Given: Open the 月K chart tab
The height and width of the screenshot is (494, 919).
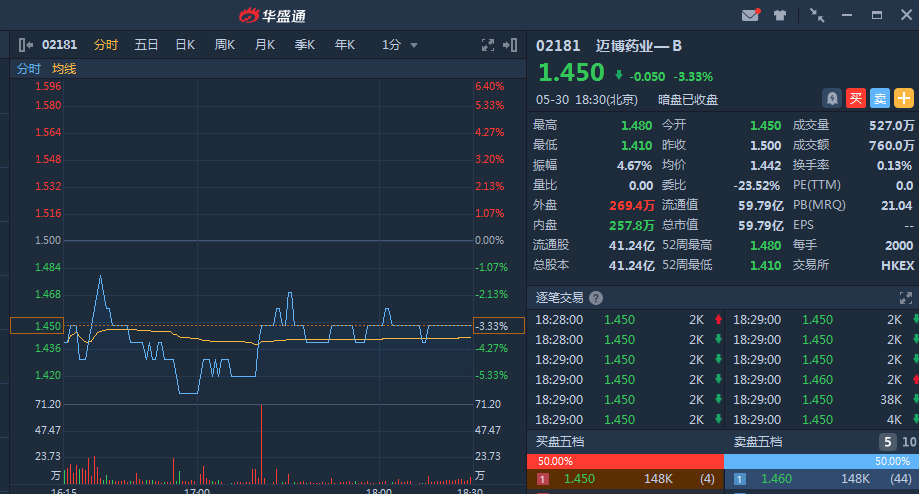Looking at the screenshot, I should pyautogui.click(x=265, y=45).
